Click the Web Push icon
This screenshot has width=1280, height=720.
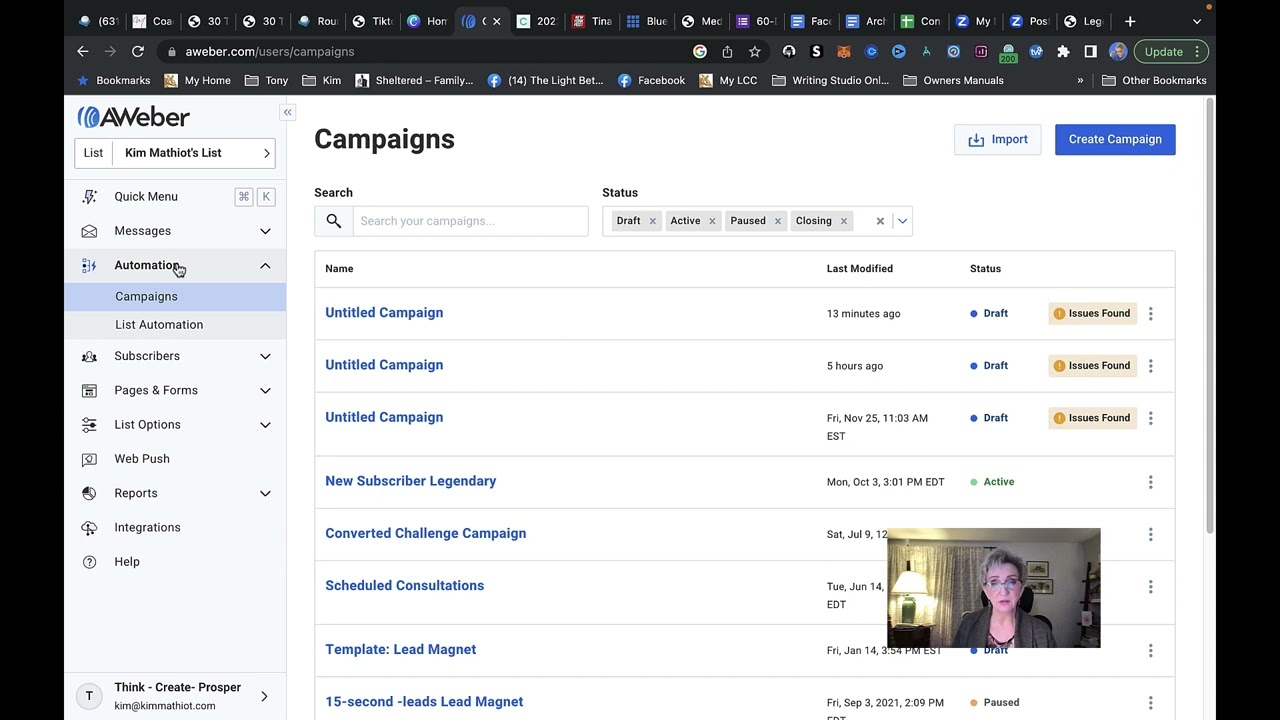(x=89, y=459)
